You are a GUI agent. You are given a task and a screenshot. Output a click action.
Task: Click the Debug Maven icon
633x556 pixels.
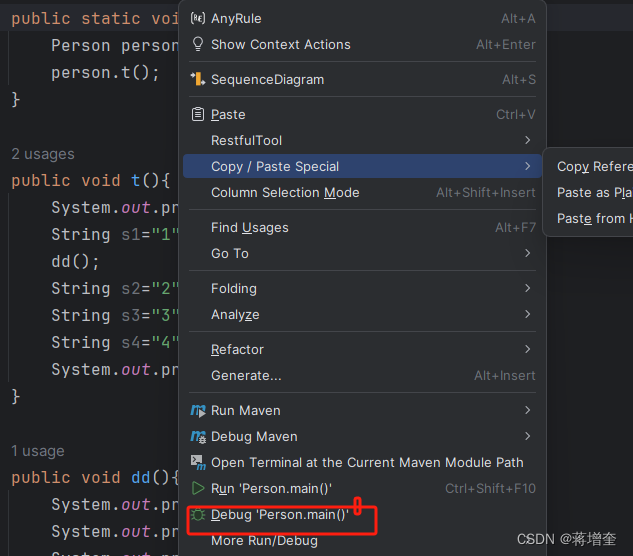tap(198, 436)
